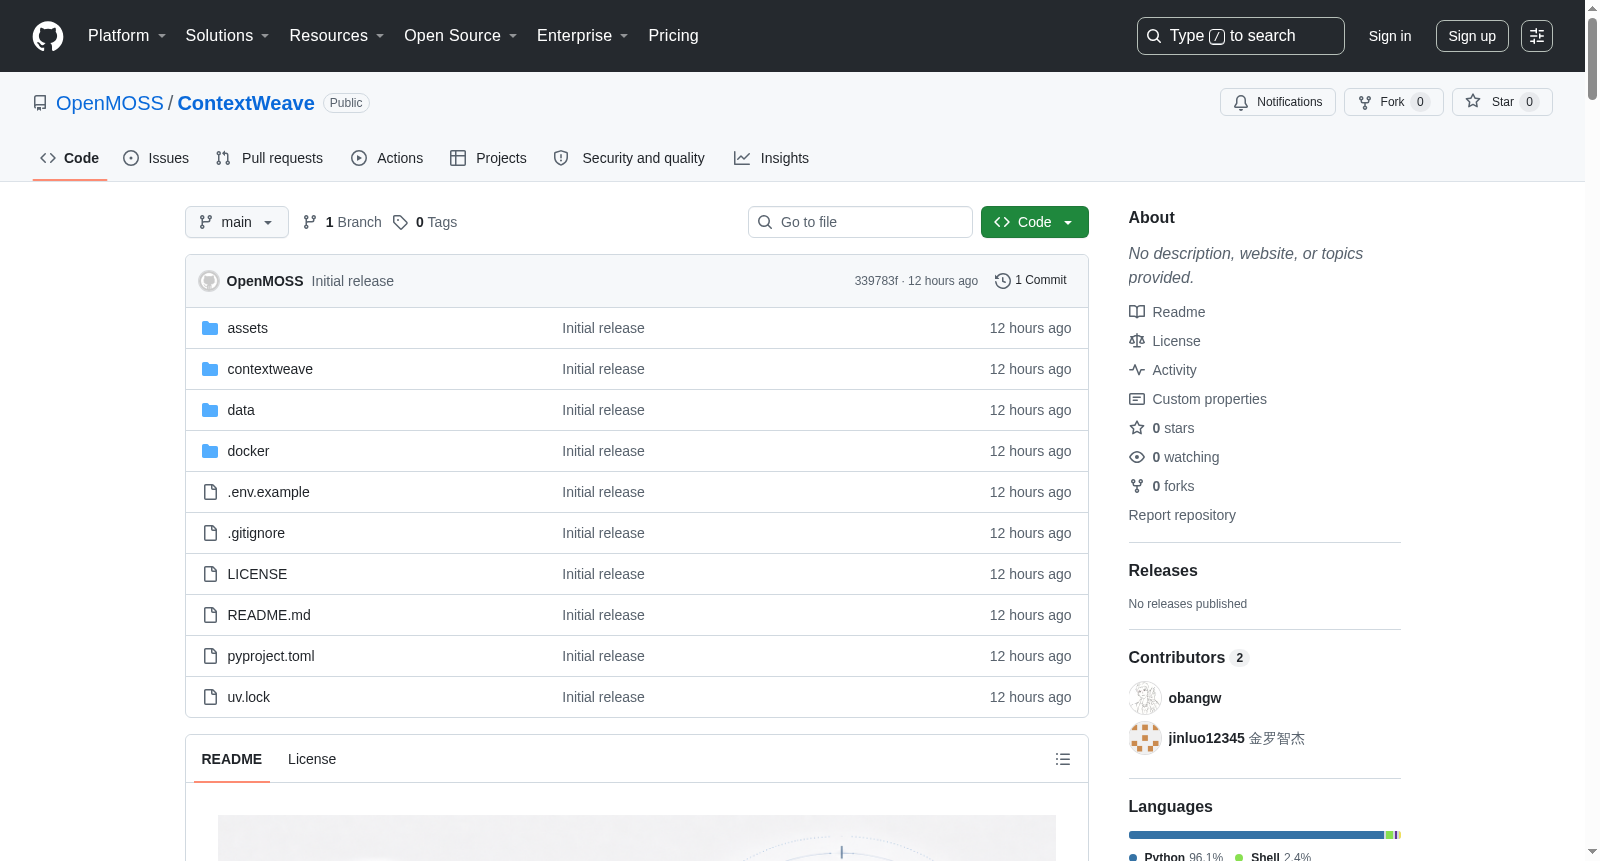
Task: Open the Security and quality tab
Action: 629,158
